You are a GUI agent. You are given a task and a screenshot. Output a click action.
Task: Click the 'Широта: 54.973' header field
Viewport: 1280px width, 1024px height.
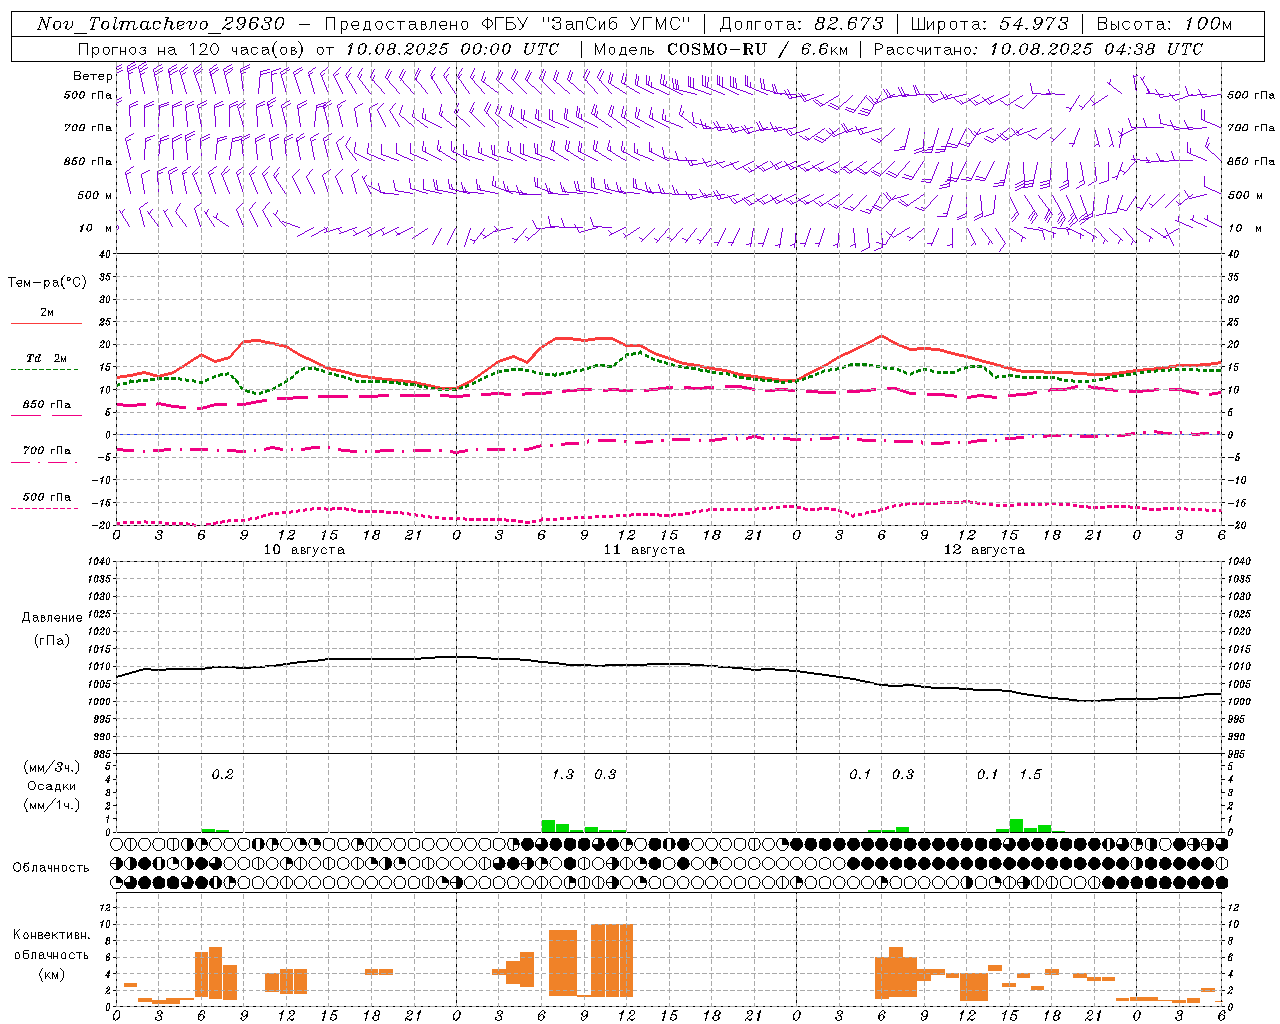[x=990, y=24]
